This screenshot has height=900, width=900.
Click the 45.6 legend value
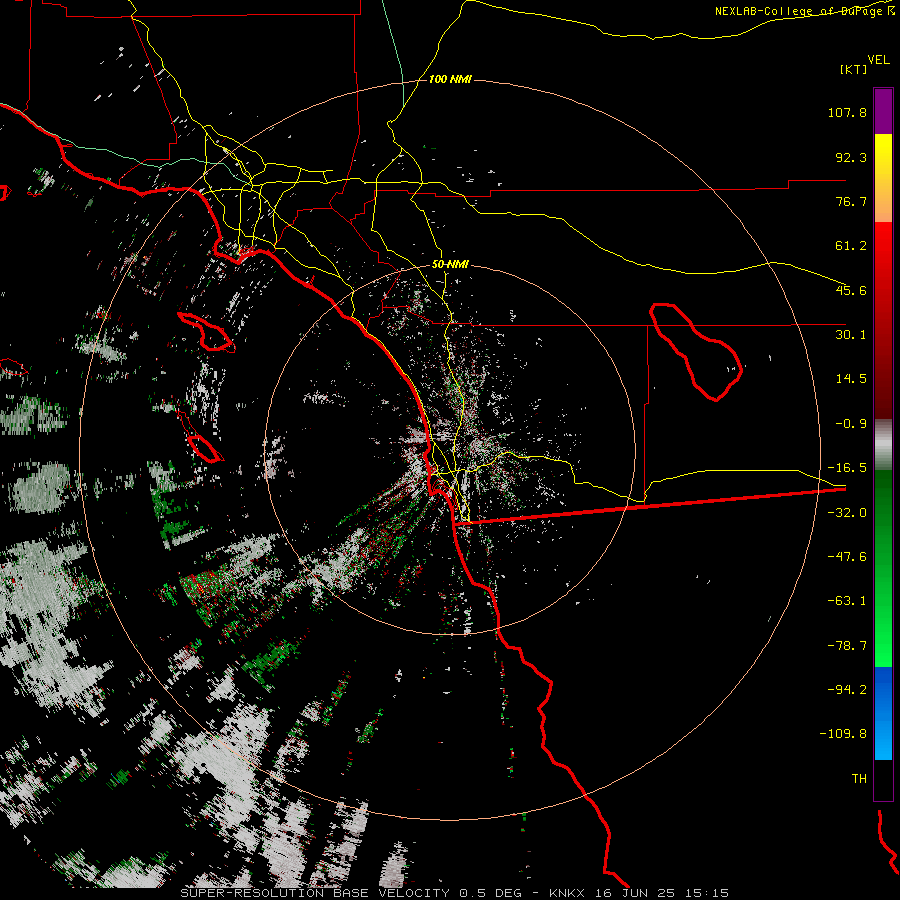[851, 290]
